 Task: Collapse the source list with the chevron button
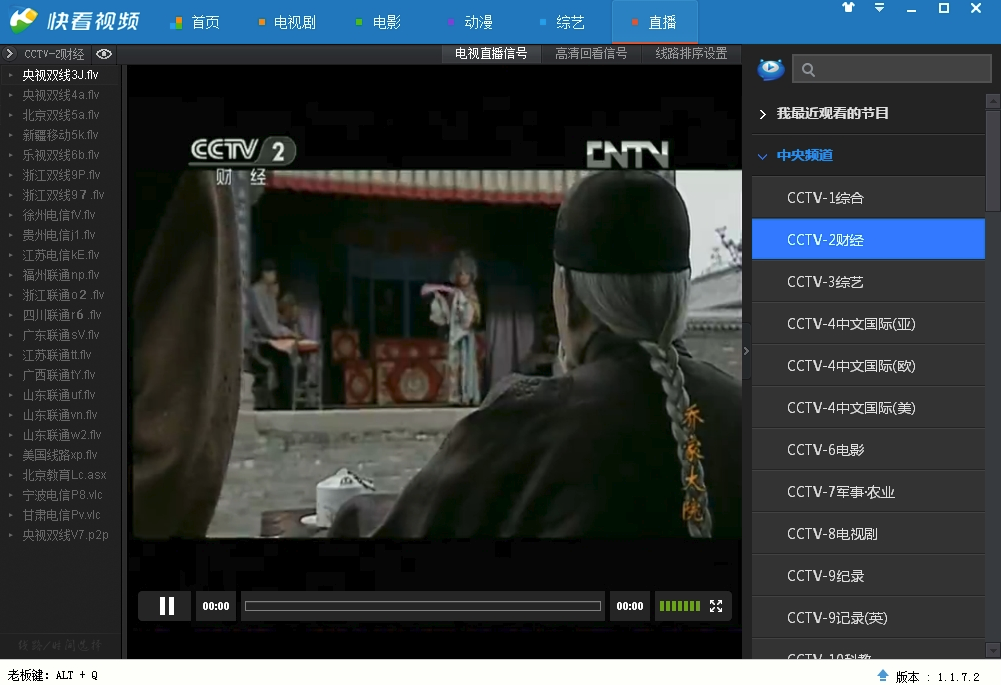click(10, 54)
